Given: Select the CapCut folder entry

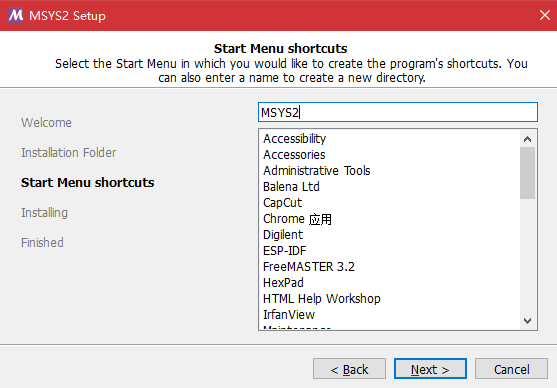Looking at the screenshot, I should click(x=282, y=203).
